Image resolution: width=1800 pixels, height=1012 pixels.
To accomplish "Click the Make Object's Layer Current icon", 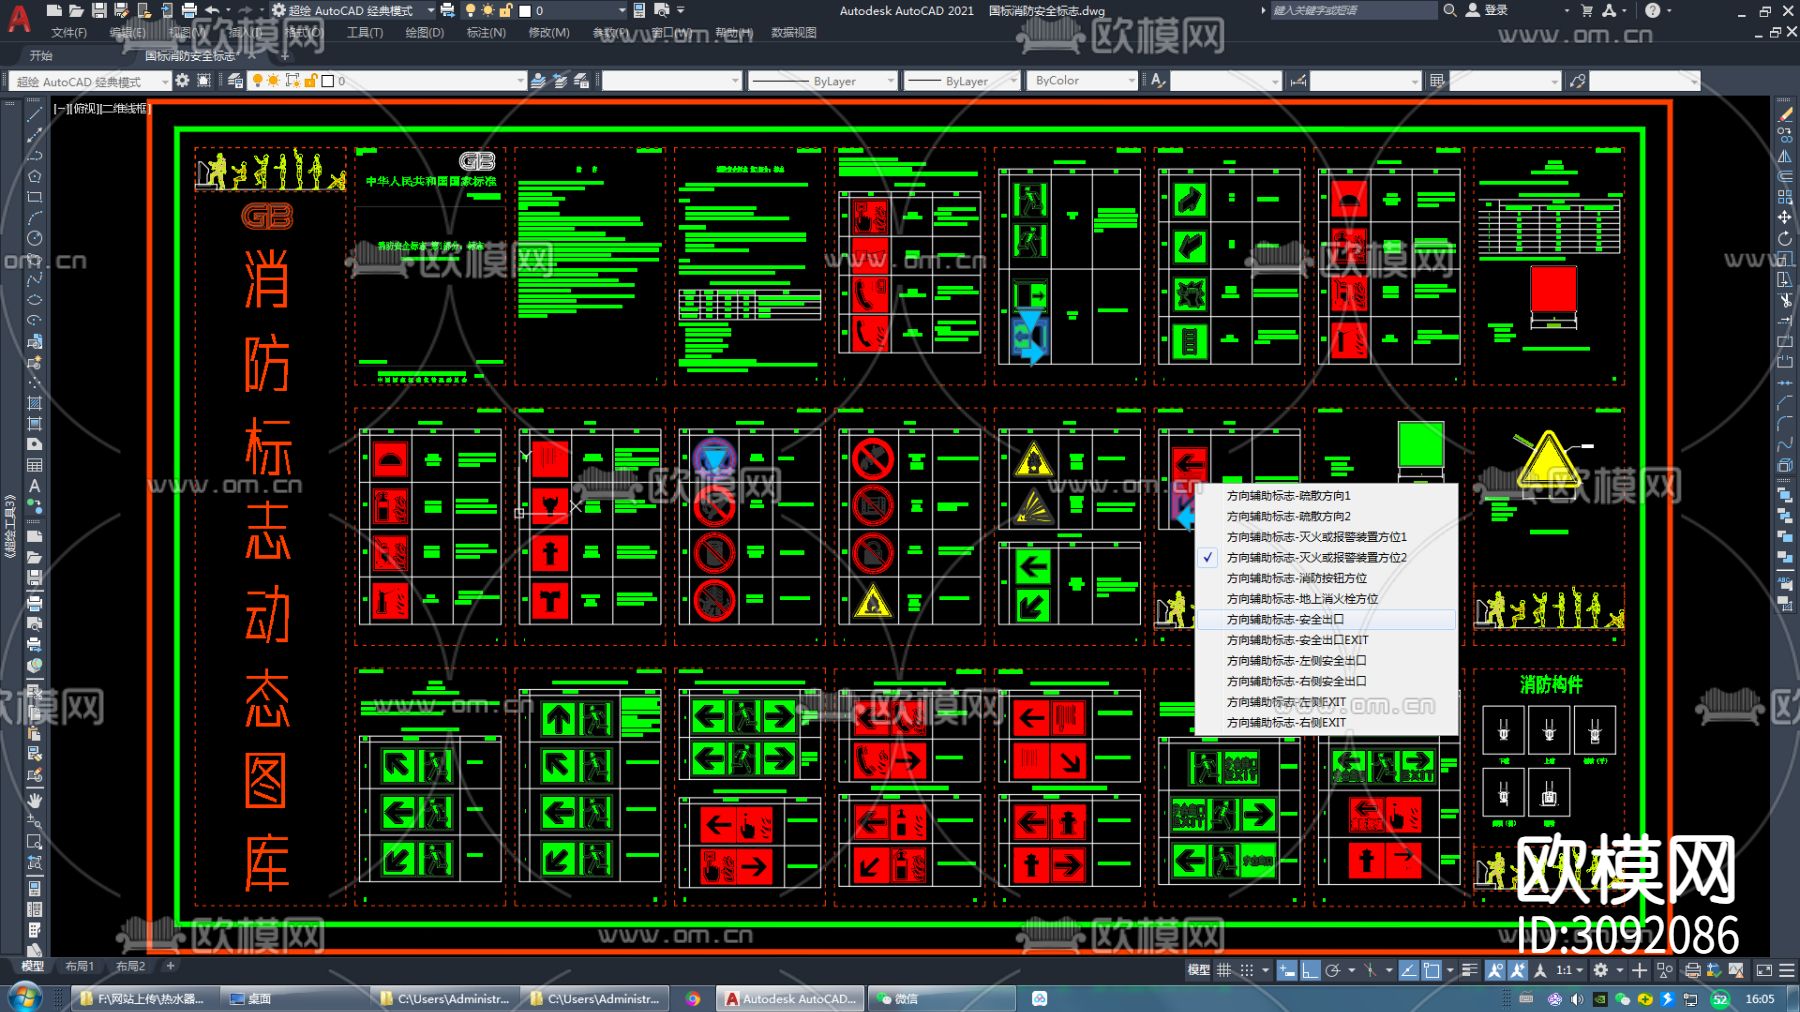I will [x=538, y=81].
